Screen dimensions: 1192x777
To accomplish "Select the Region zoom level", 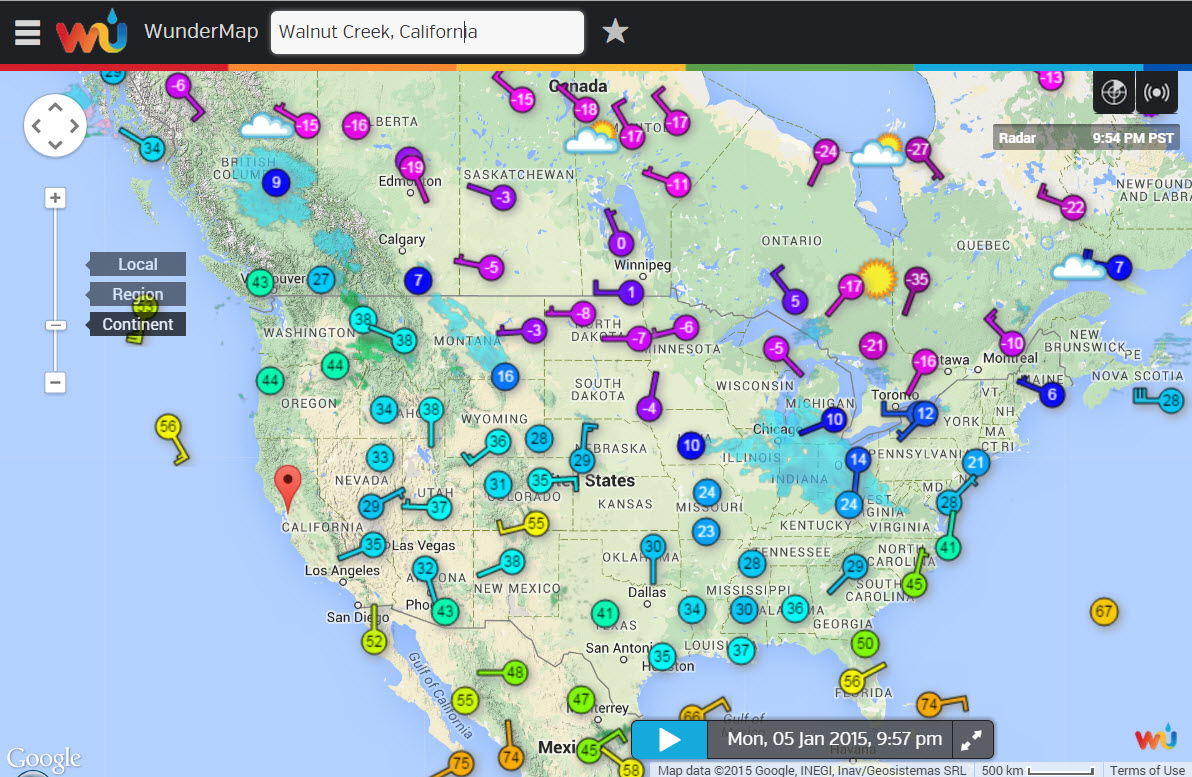I will tap(138, 294).
